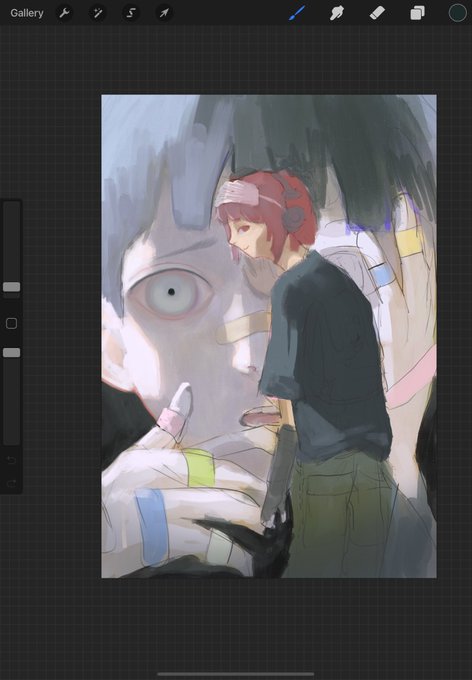Select the Brush tool
This screenshot has width=472, height=680.
[297, 13]
